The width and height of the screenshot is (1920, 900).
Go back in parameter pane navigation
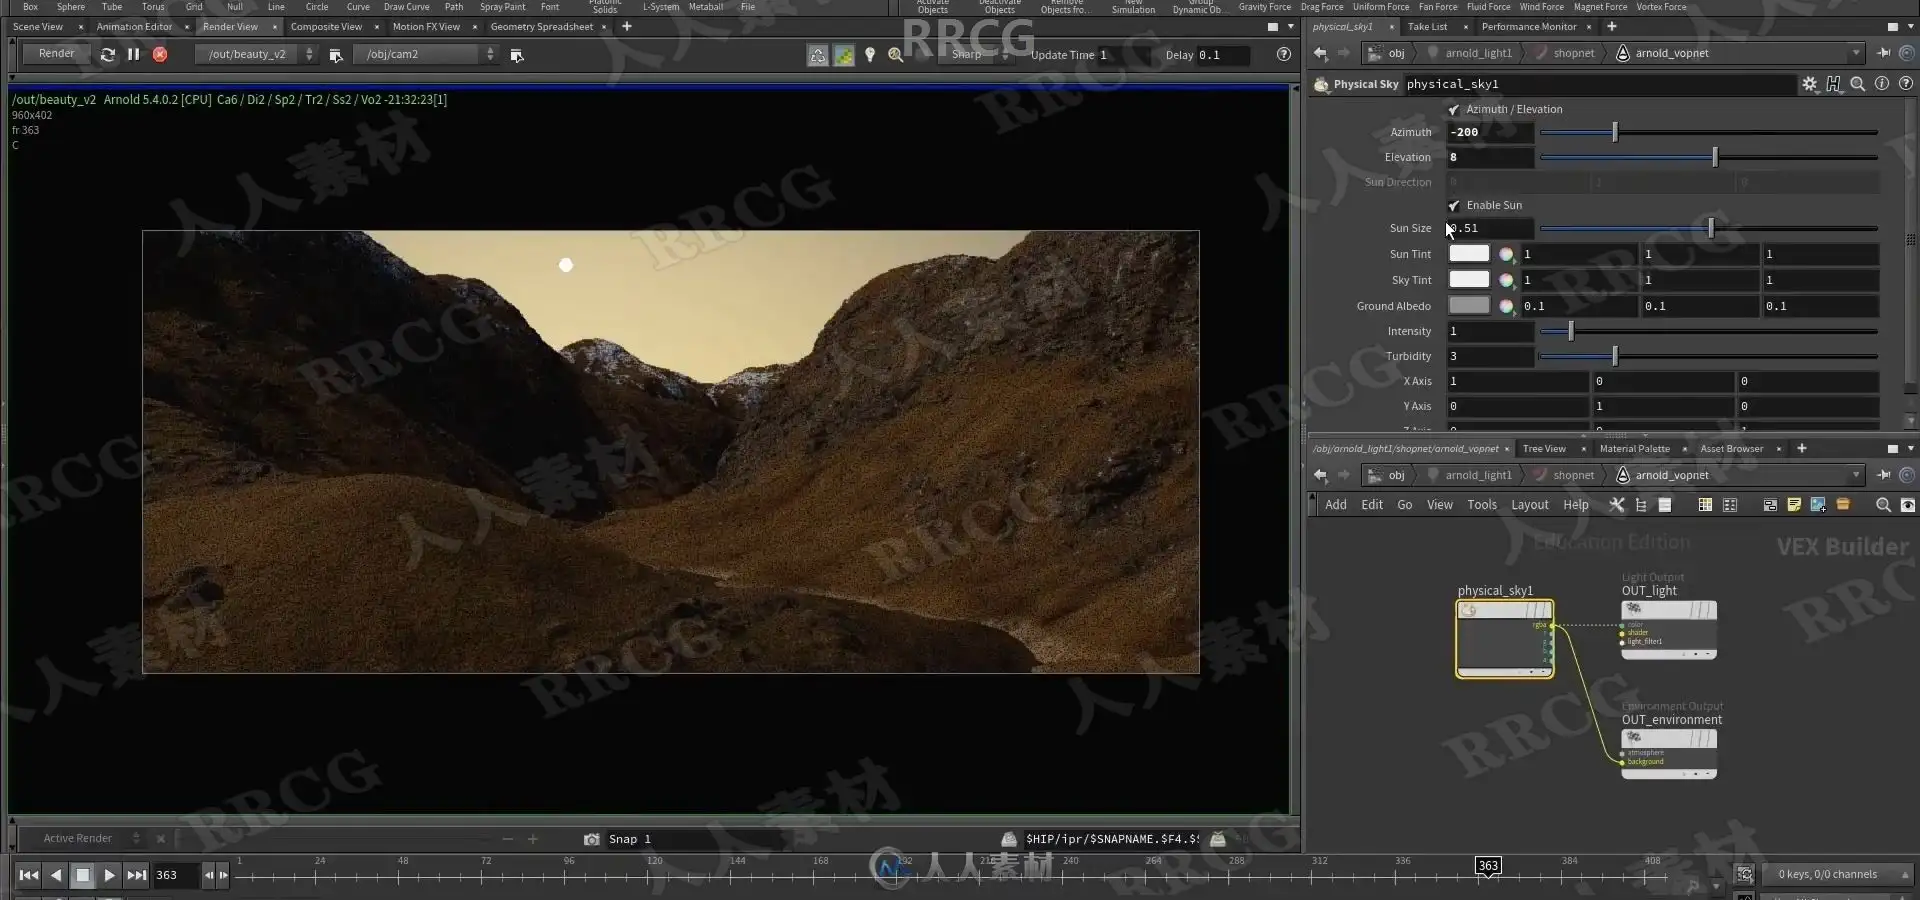coord(1320,53)
